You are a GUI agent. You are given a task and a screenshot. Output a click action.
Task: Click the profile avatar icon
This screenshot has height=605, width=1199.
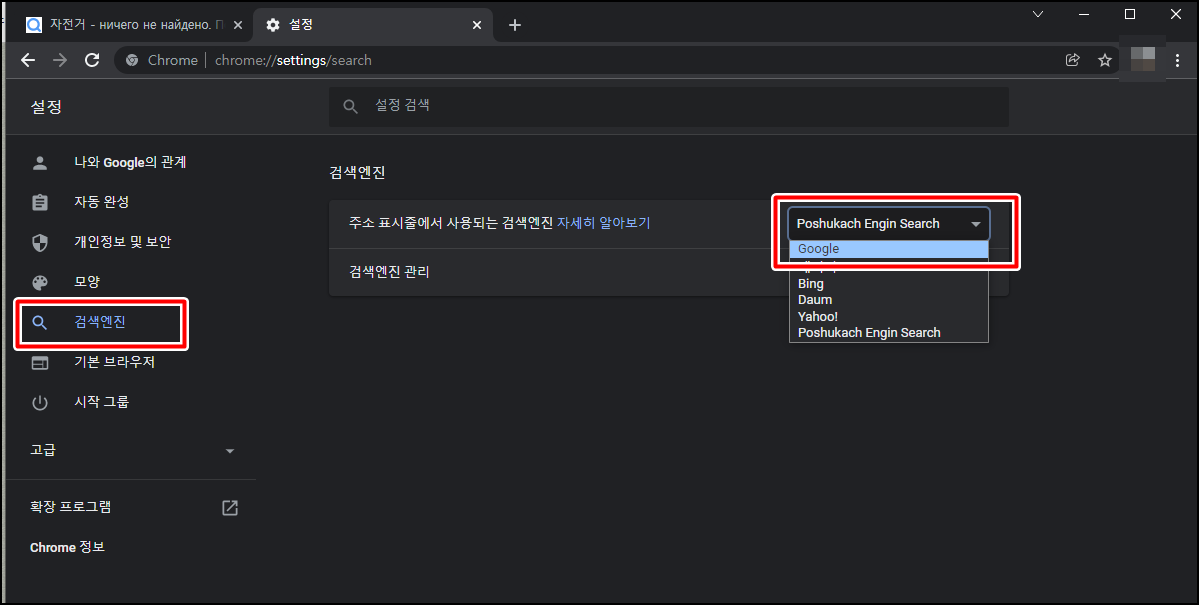1142,59
